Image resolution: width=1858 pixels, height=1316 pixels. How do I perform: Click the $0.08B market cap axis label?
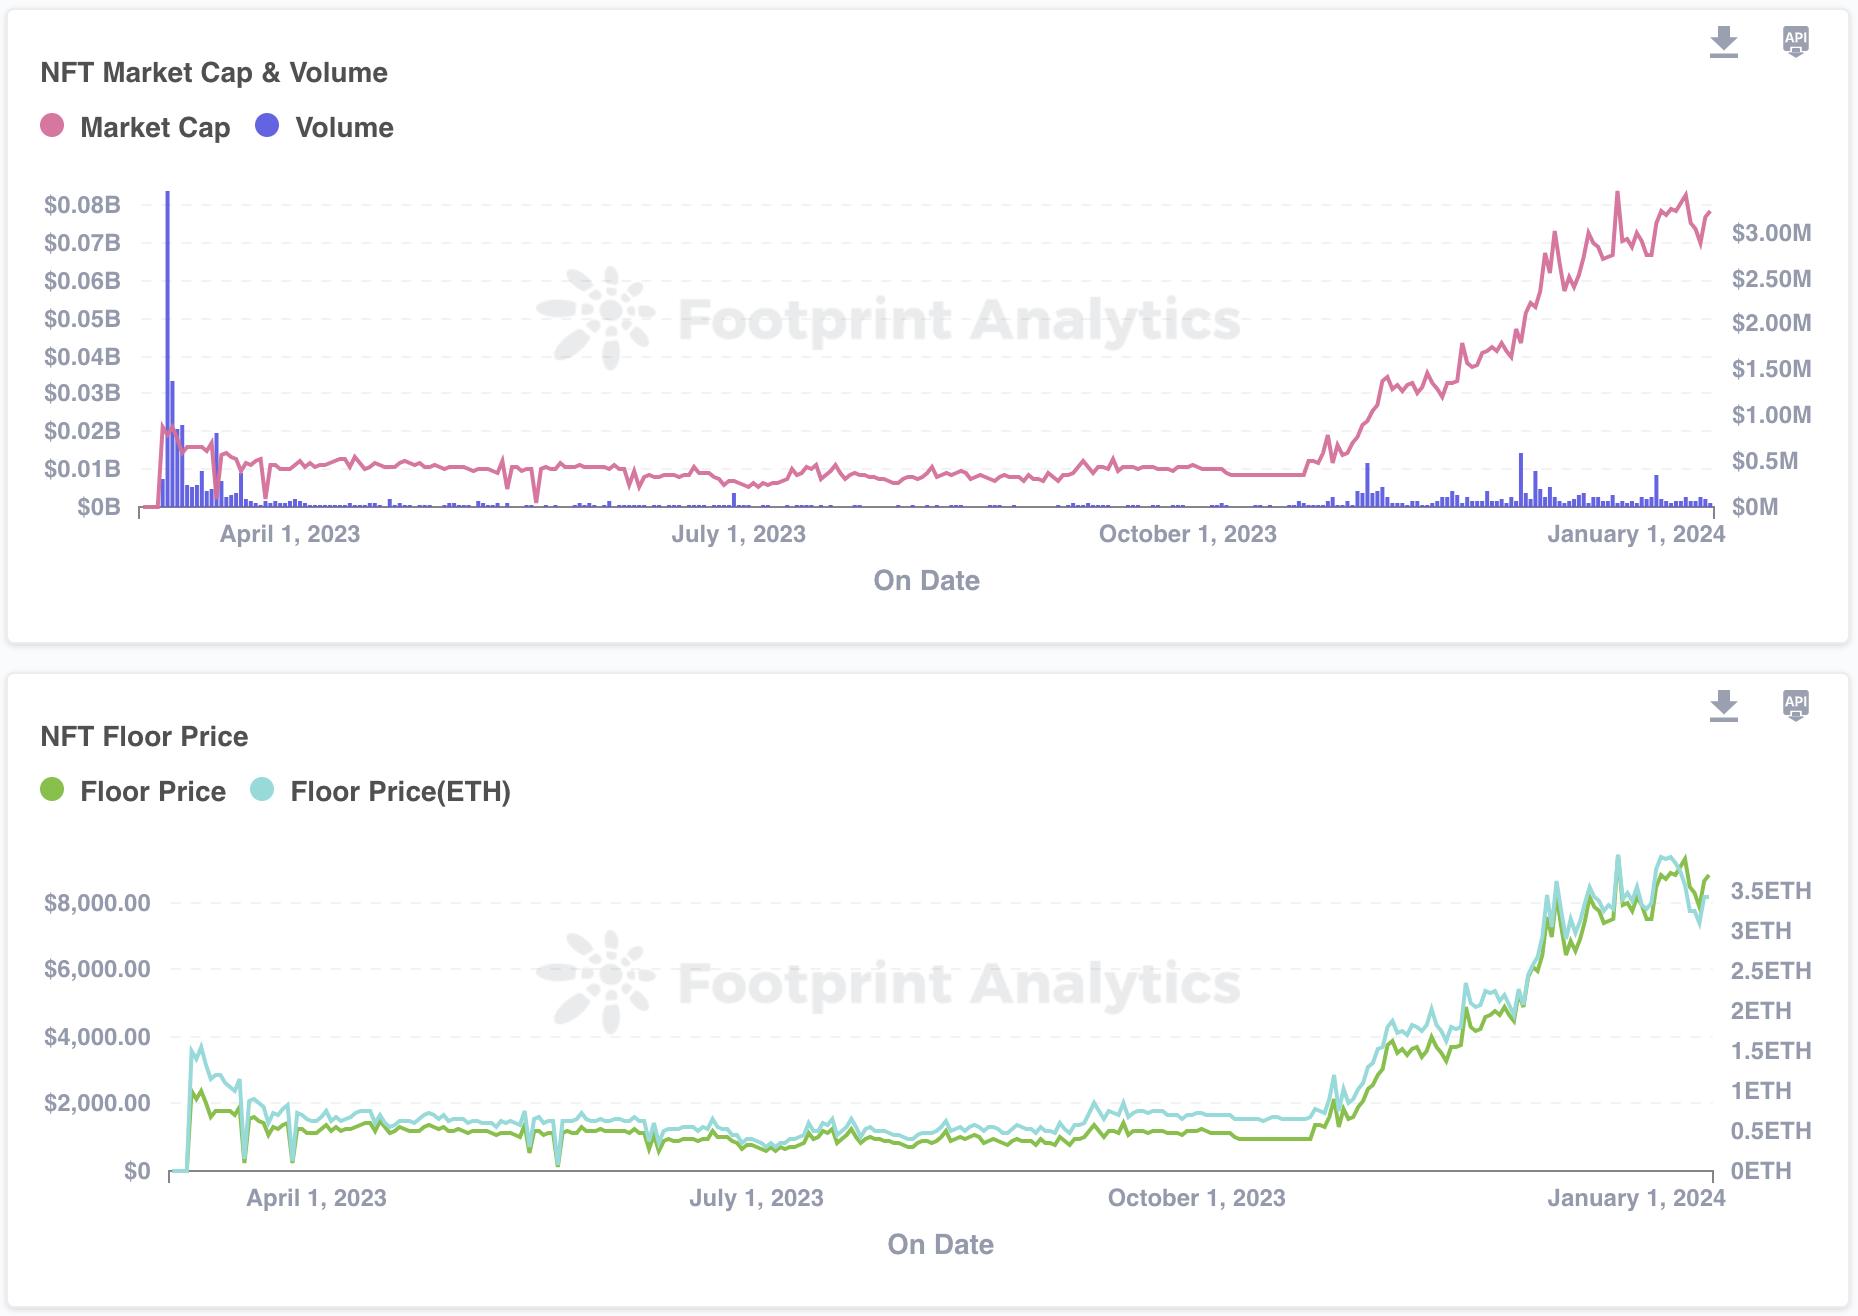pyautogui.click(x=82, y=205)
